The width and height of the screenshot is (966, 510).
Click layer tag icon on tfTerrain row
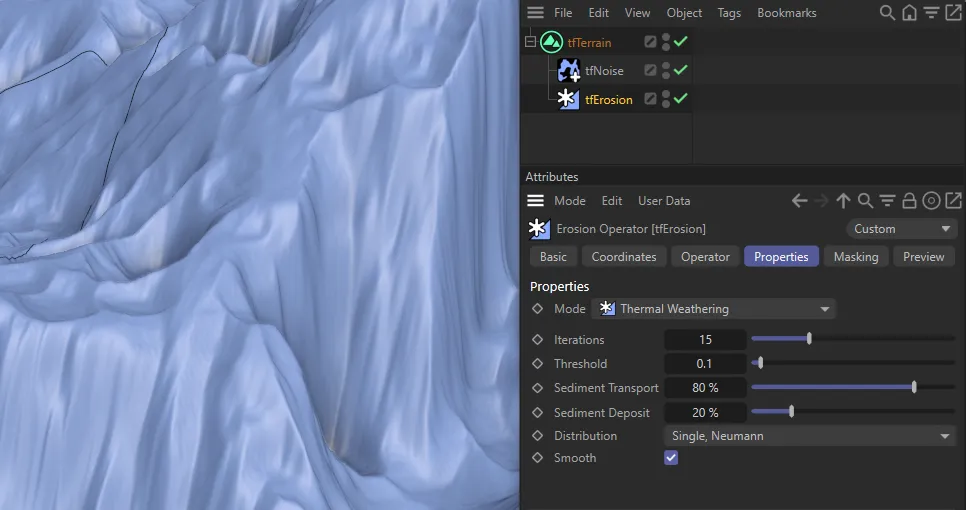(650, 41)
